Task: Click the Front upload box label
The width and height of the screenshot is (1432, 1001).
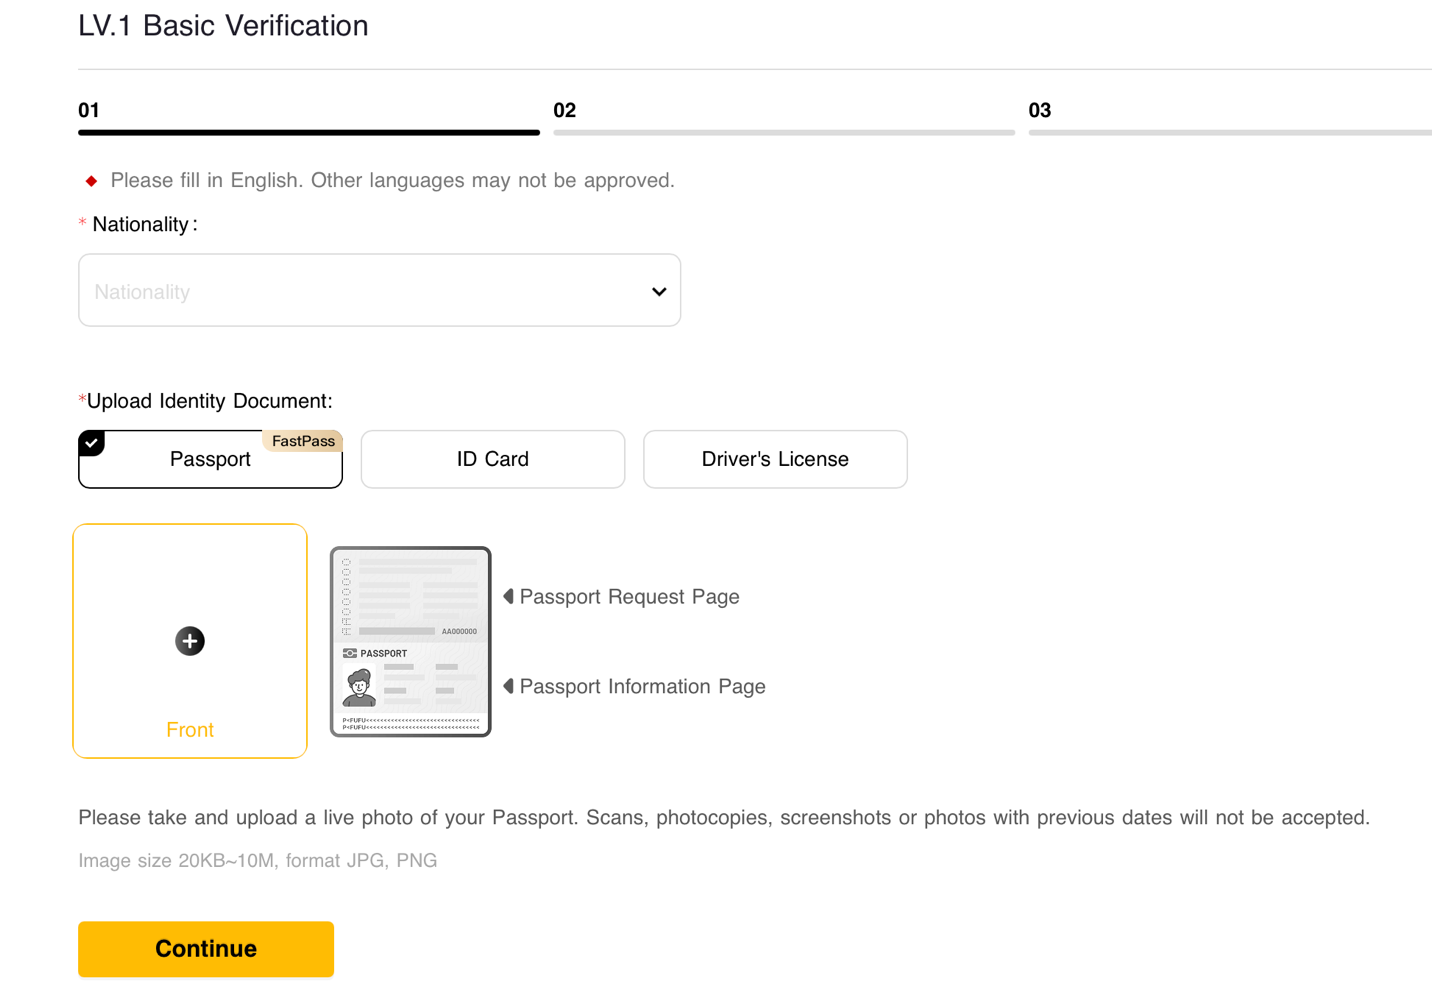Action: 190,730
